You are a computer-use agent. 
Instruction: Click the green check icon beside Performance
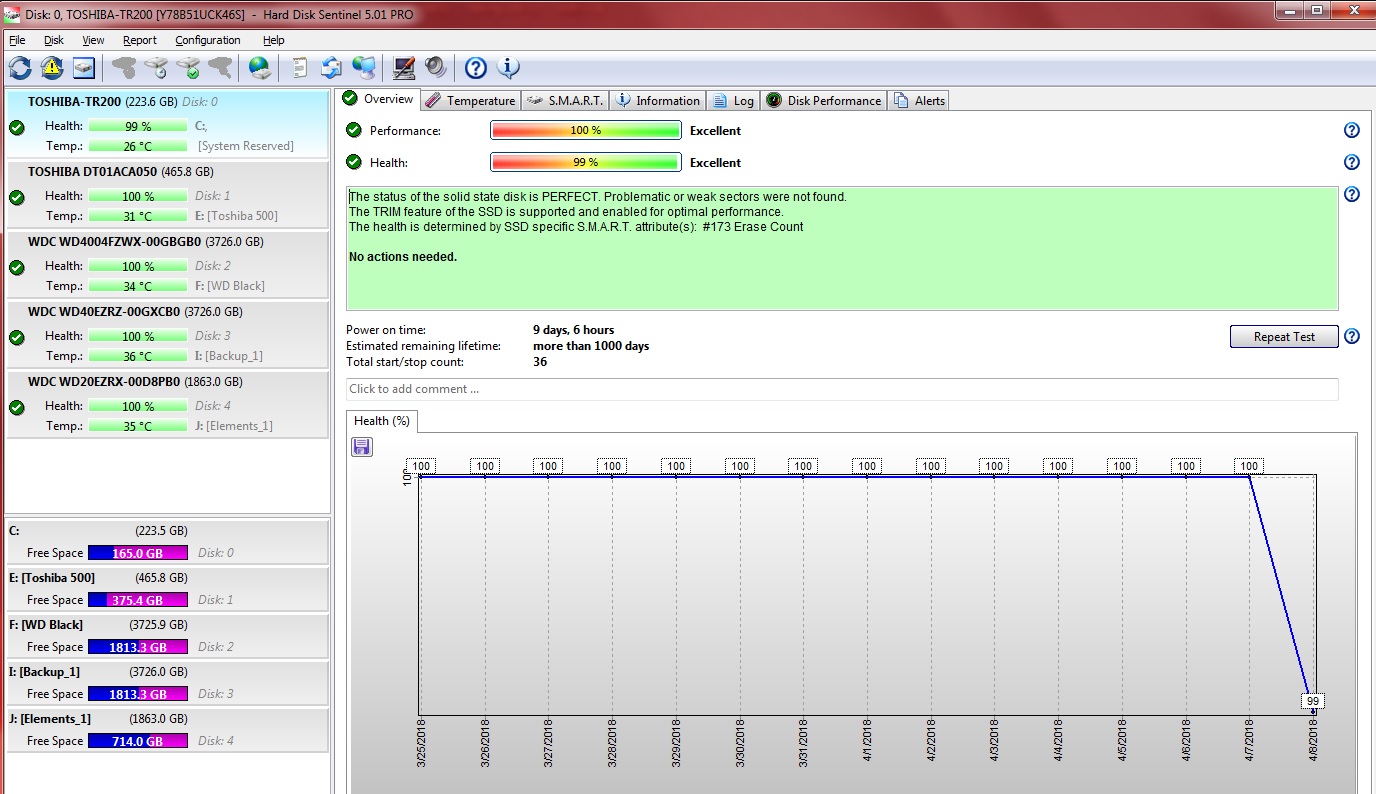(354, 130)
